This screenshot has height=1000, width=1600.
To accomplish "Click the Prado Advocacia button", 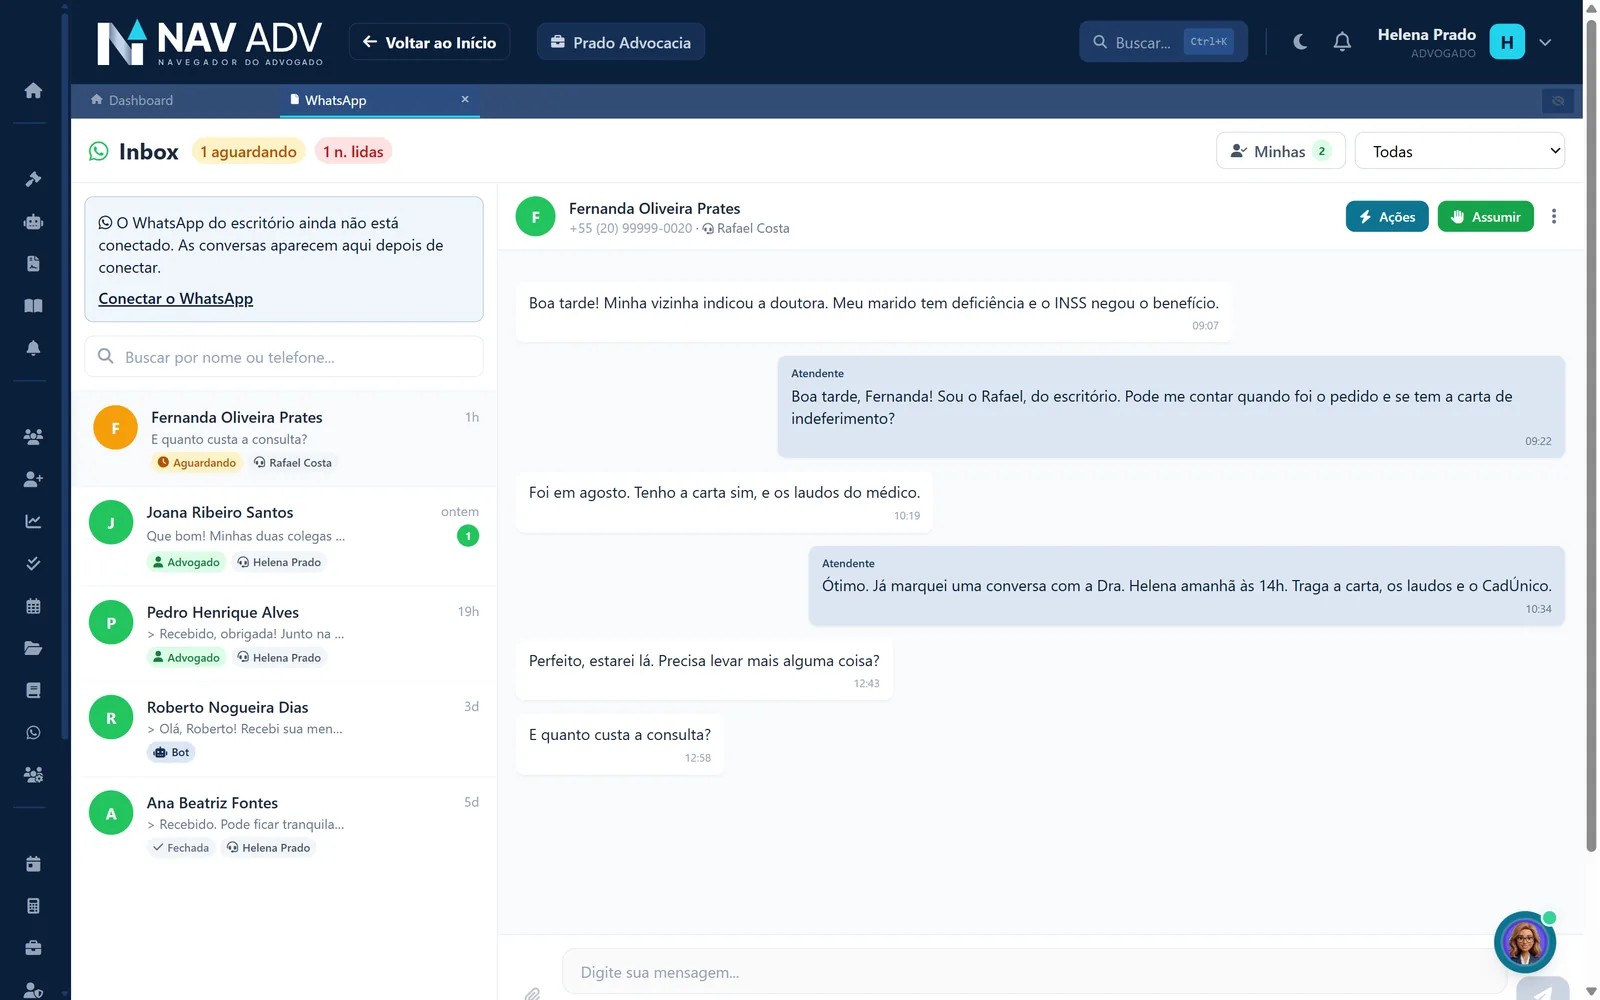I will click(x=621, y=42).
